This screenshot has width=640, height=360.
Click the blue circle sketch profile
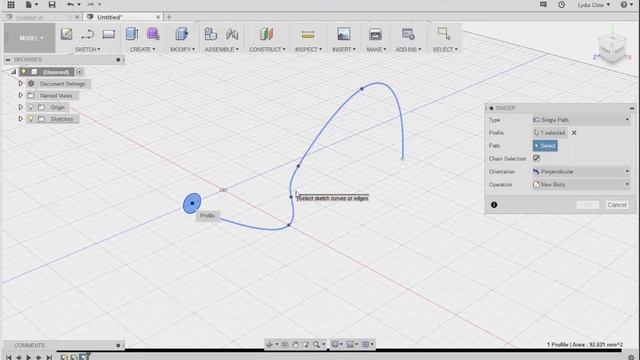(x=192, y=203)
